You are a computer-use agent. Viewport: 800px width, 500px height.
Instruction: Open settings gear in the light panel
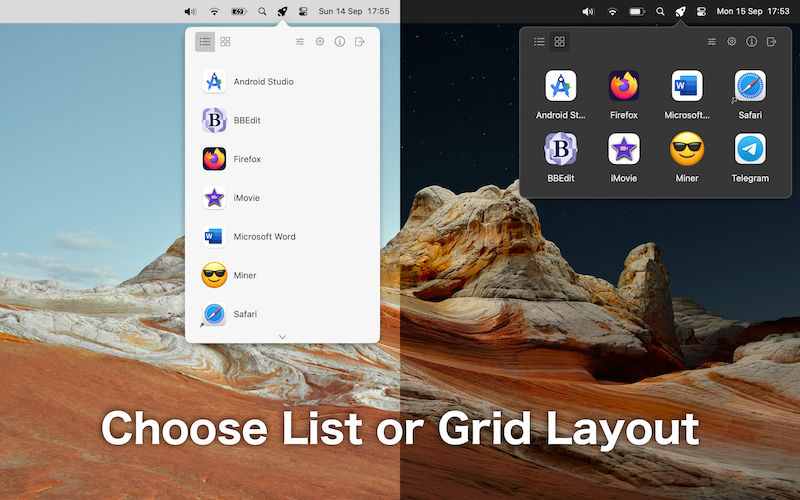[320, 42]
